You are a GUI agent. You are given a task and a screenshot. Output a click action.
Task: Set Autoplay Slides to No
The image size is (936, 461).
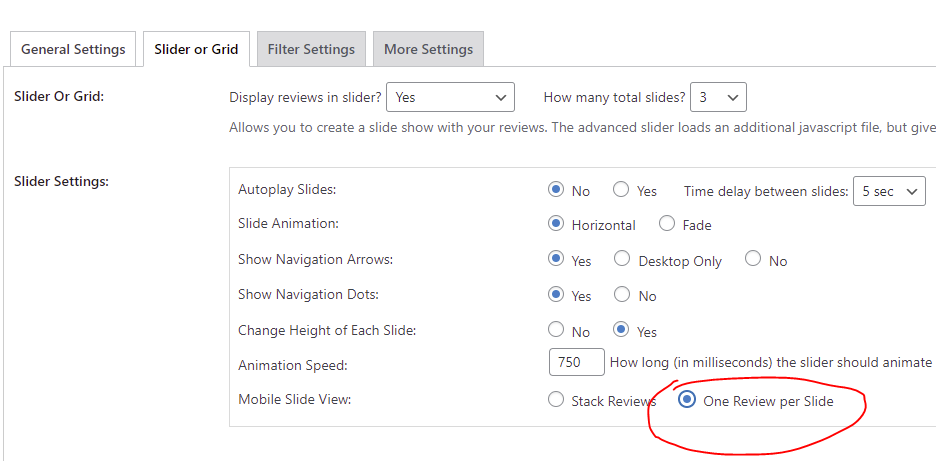(556, 190)
